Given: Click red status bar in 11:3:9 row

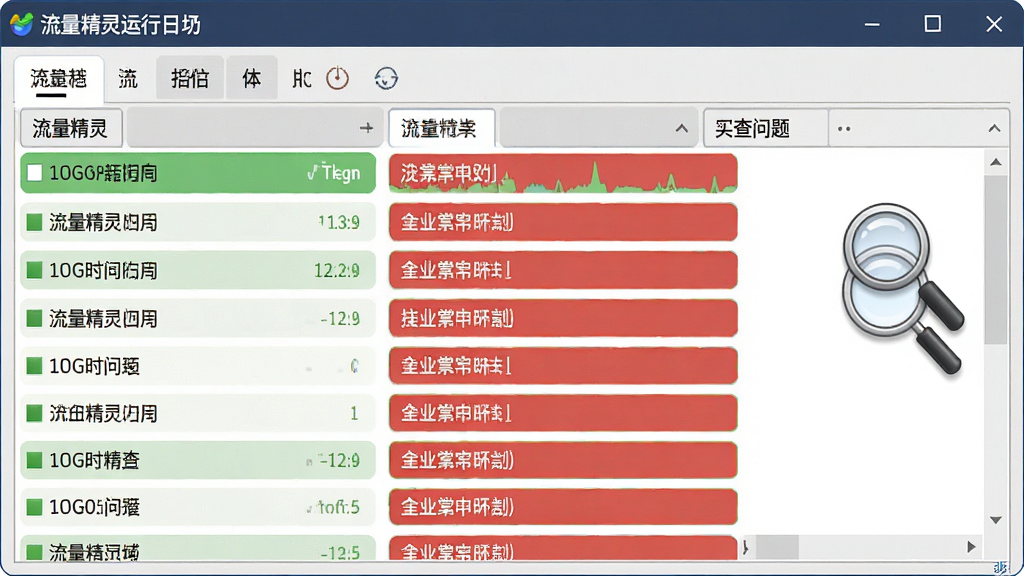Looking at the screenshot, I should pyautogui.click(x=563, y=222).
